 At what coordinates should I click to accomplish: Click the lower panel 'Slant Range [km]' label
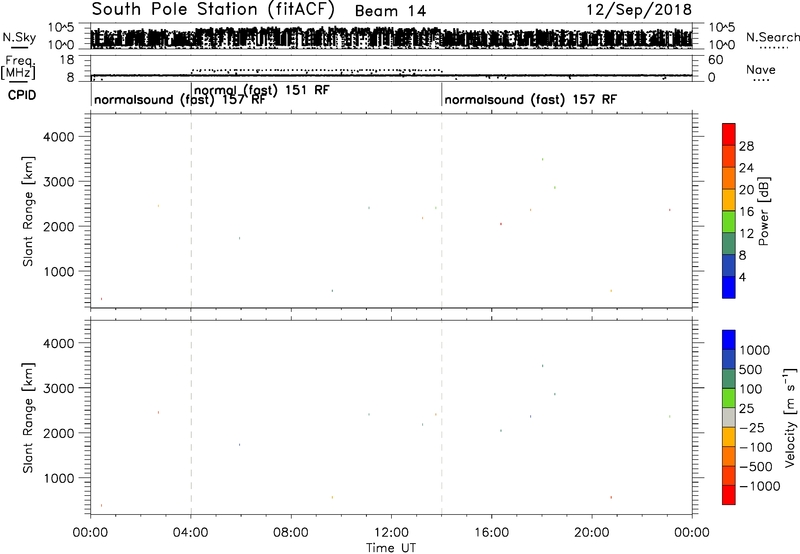[x=28, y=418]
